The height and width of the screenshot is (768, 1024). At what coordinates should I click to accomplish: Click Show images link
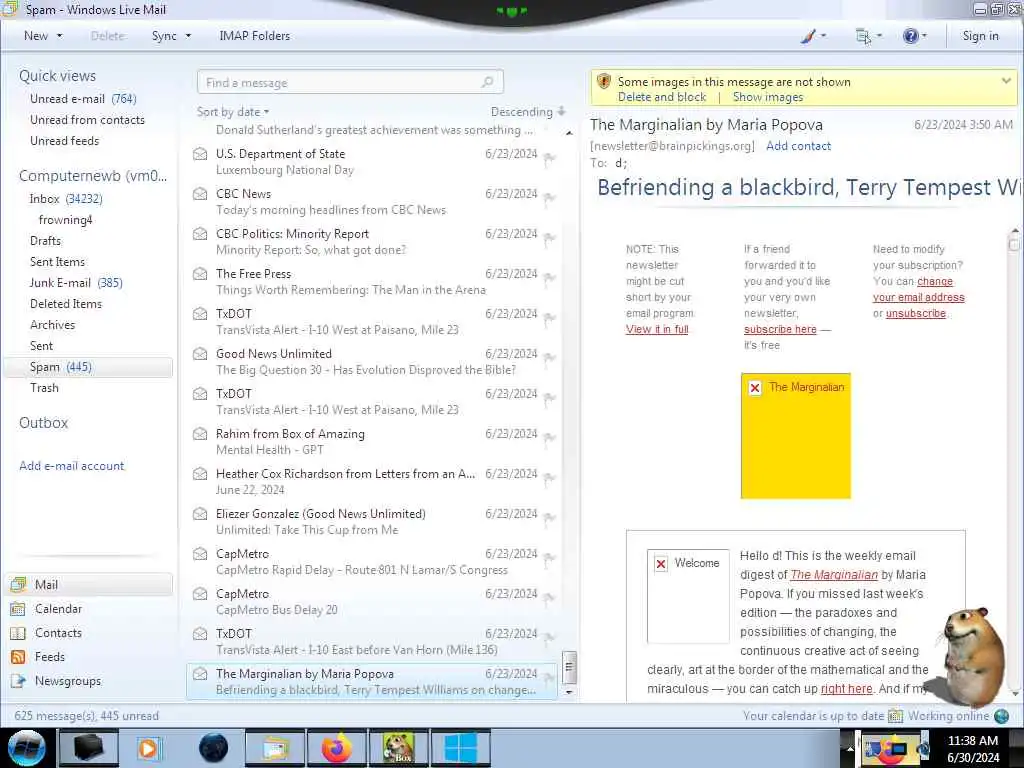[x=768, y=97]
